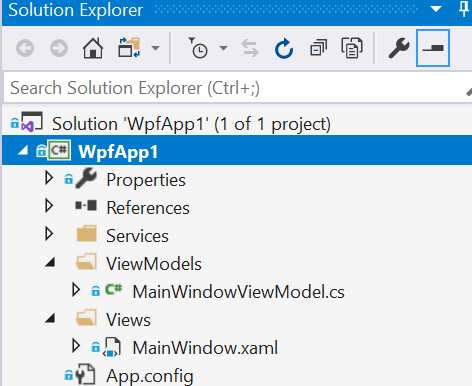Viewport: 472px width, 386px height.
Task: Open the Switch Views dropdown arrow
Action: (x=155, y=48)
